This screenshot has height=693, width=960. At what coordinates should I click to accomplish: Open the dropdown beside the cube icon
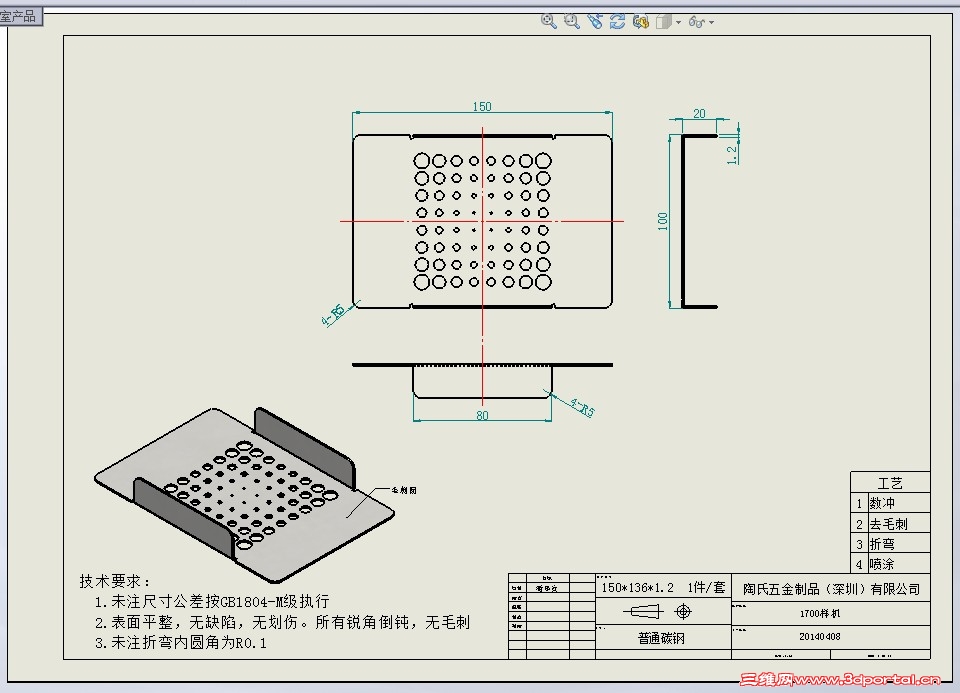678,22
